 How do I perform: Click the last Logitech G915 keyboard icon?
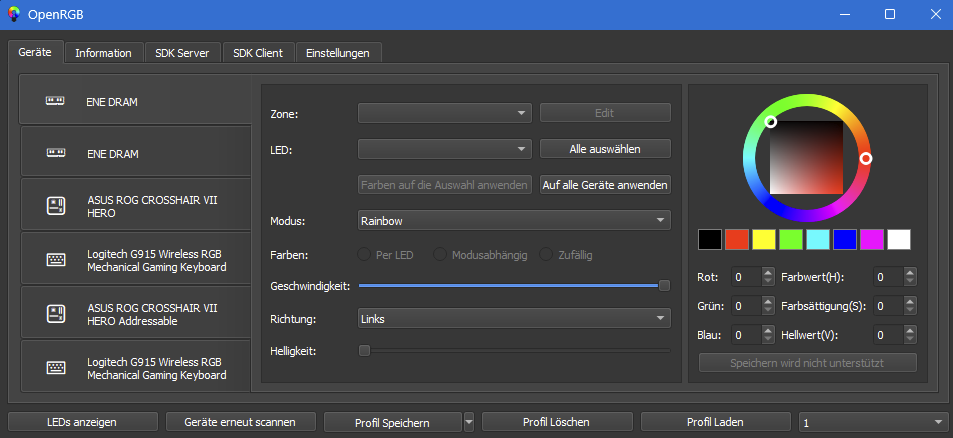(56, 368)
